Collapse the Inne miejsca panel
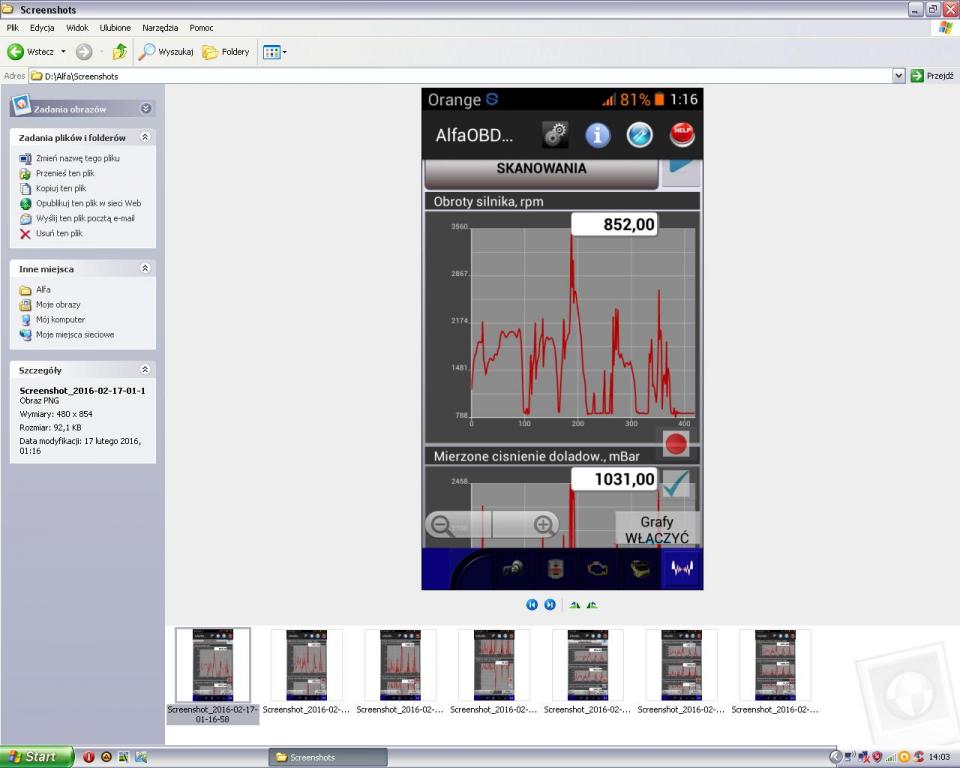Screen dimensions: 960x768 point(145,268)
